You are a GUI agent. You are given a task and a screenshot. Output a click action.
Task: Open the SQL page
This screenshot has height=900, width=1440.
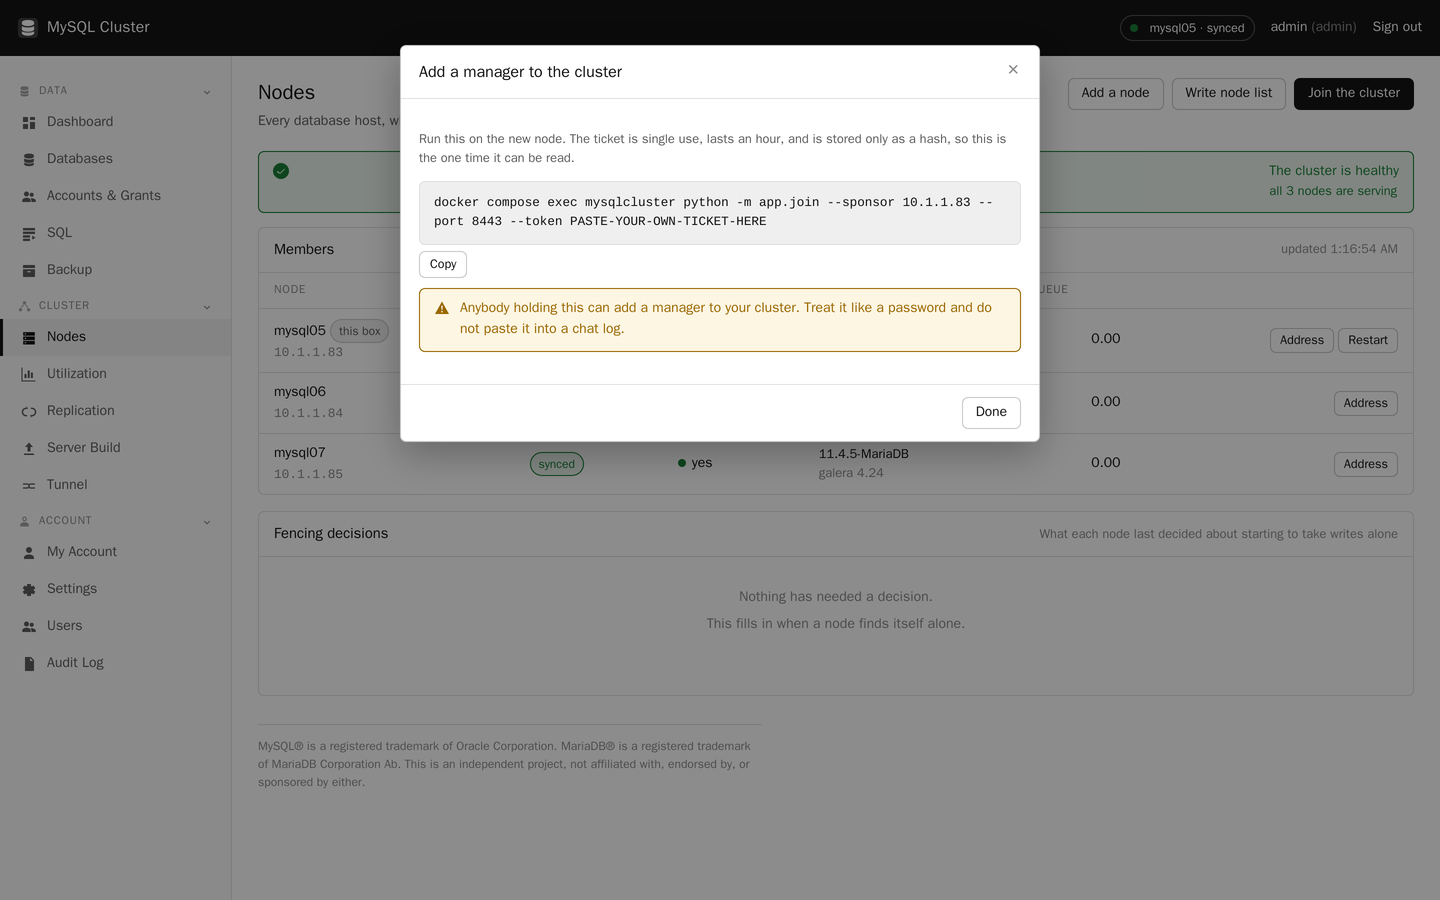tap(116, 233)
